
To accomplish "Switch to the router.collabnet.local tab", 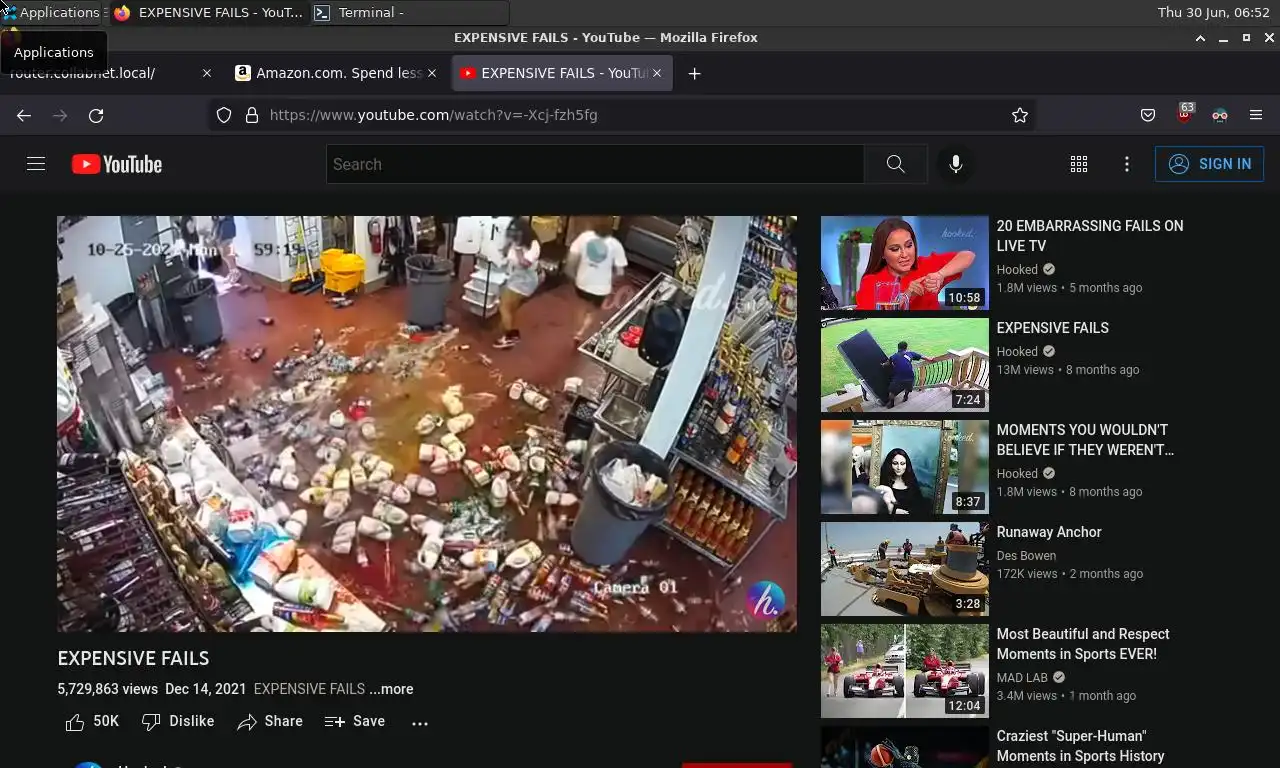I will [x=110, y=73].
